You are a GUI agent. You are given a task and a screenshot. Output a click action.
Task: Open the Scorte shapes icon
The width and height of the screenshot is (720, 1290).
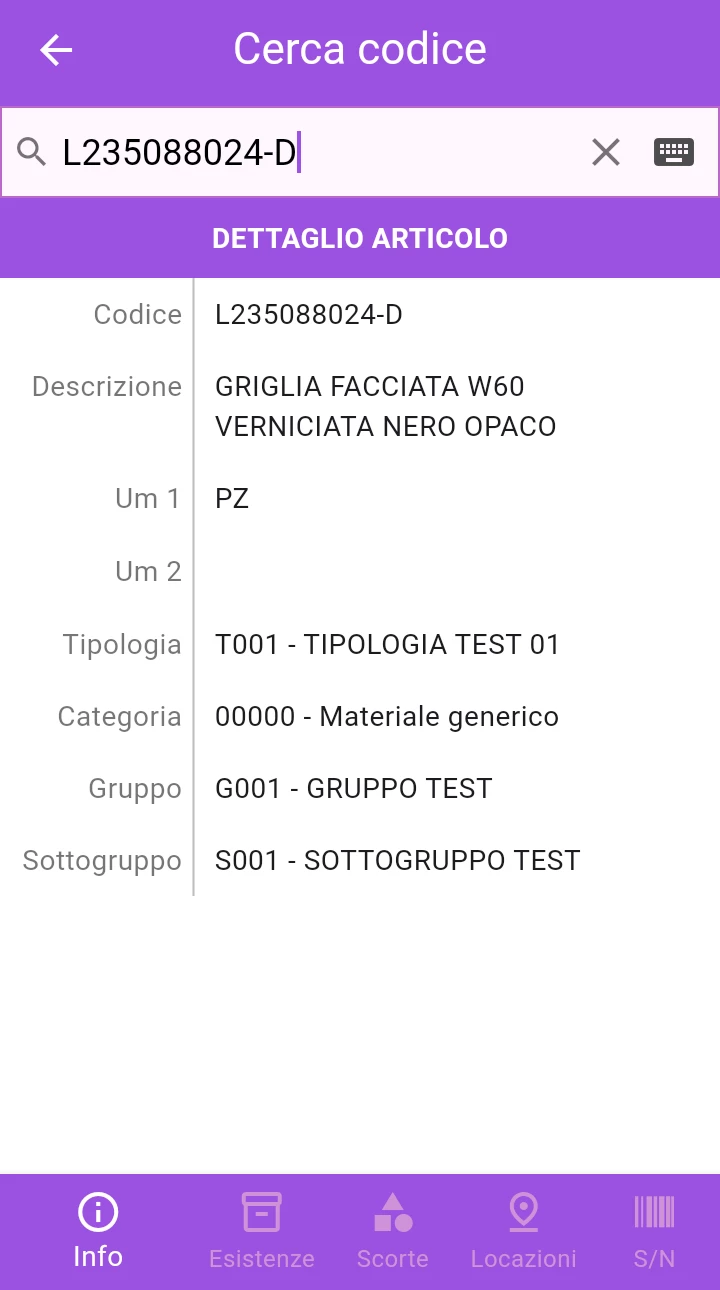point(393,1213)
